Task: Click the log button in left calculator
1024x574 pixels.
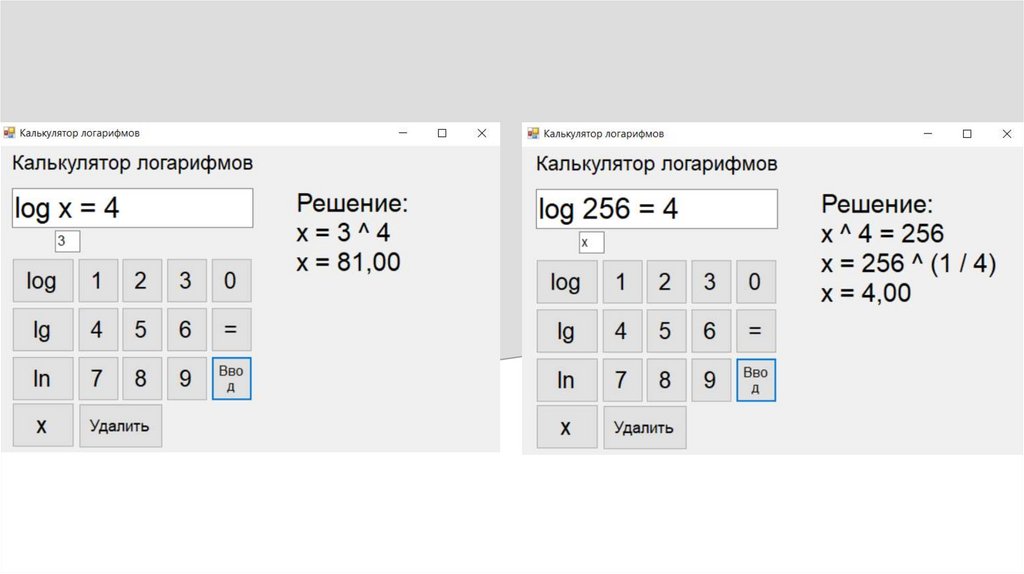Action: coord(42,282)
